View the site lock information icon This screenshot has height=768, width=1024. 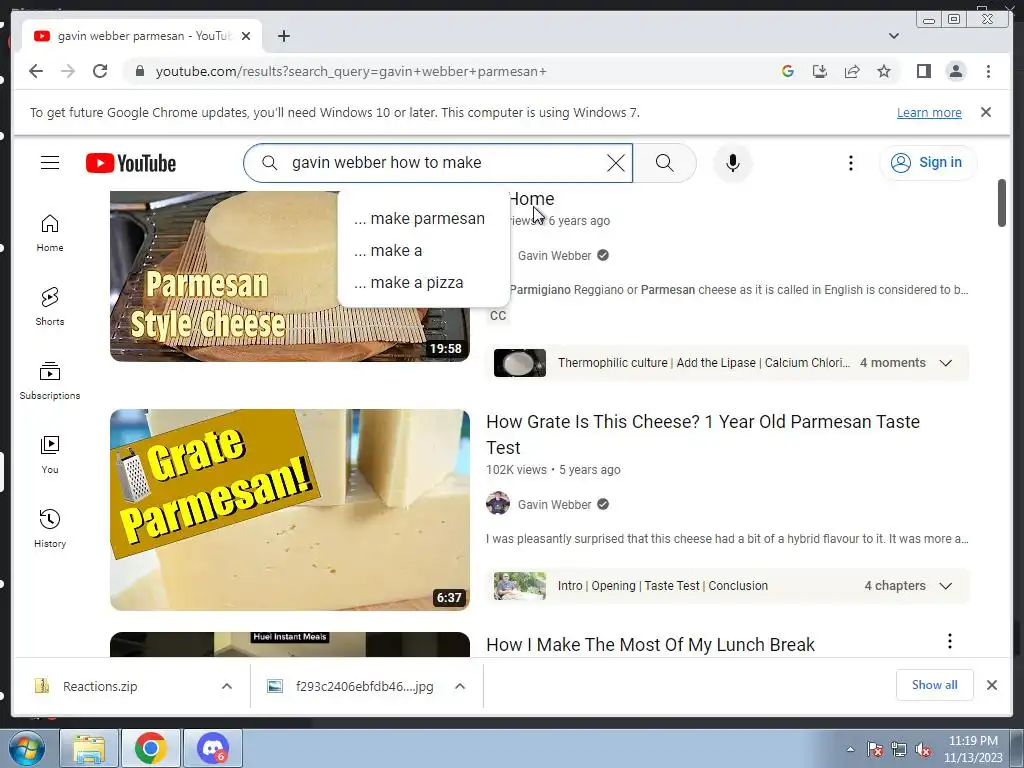pos(139,71)
